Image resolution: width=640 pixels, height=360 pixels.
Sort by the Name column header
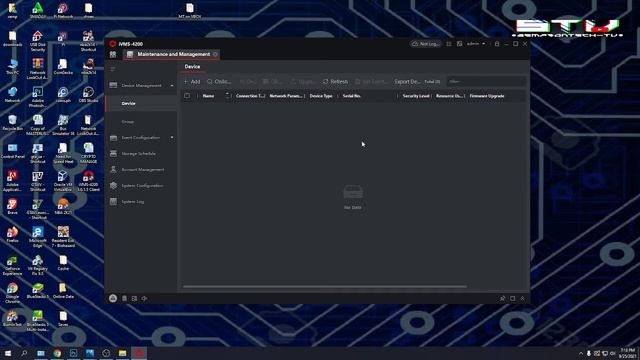pos(209,96)
